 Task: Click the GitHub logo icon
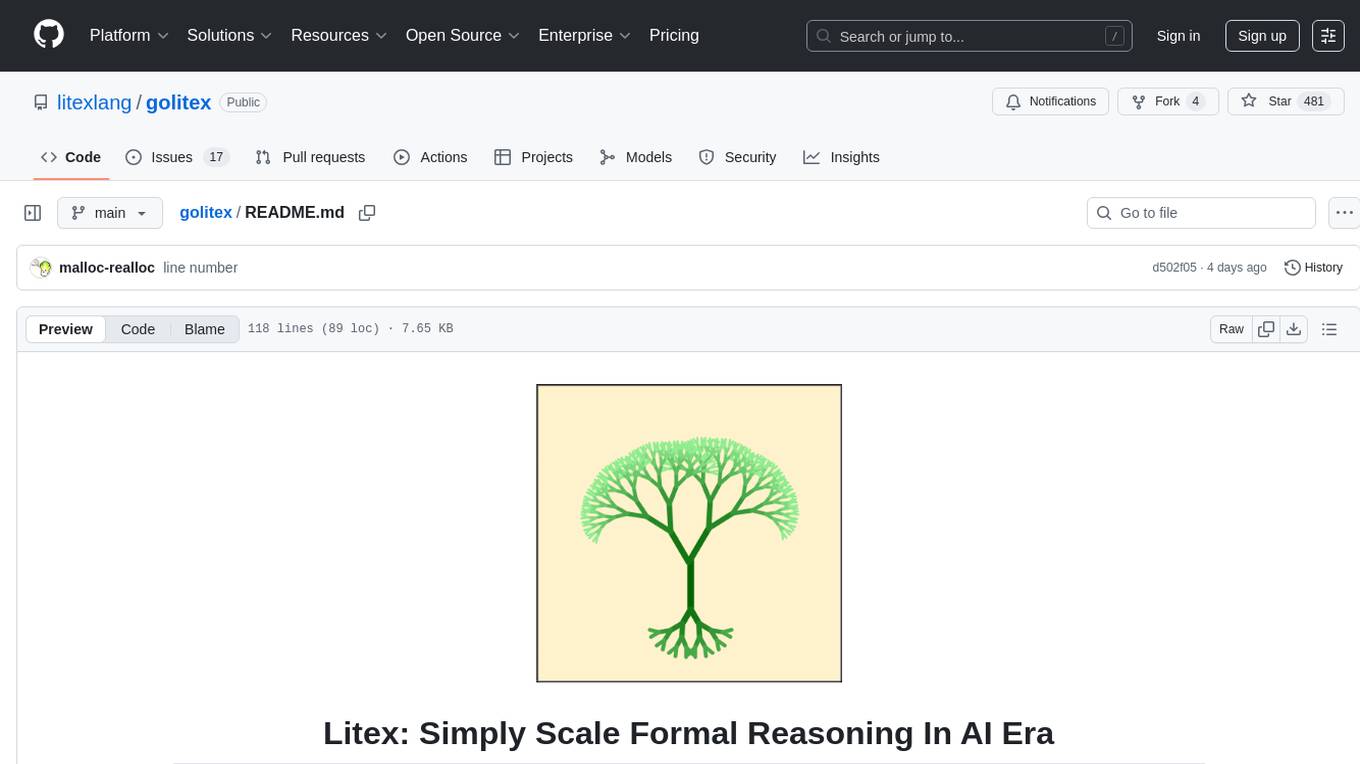(49, 35)
